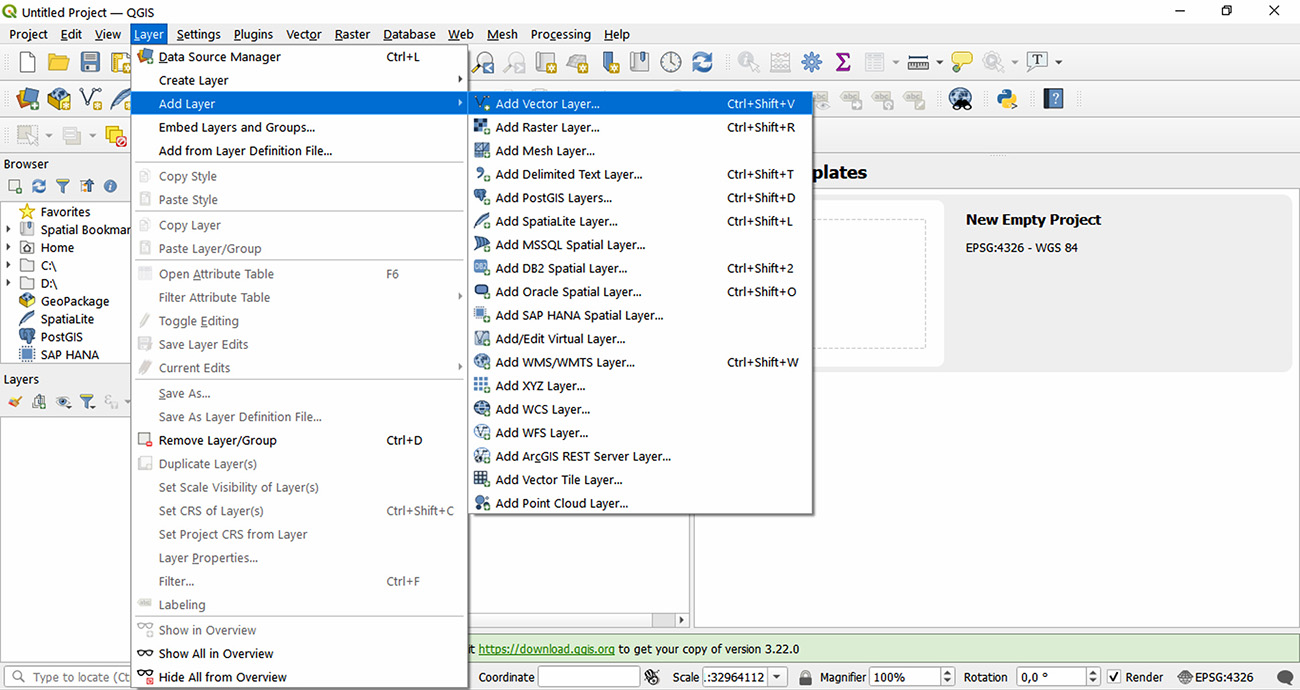
Task: Open the Create Layer submenu
Action: [300, 80]
